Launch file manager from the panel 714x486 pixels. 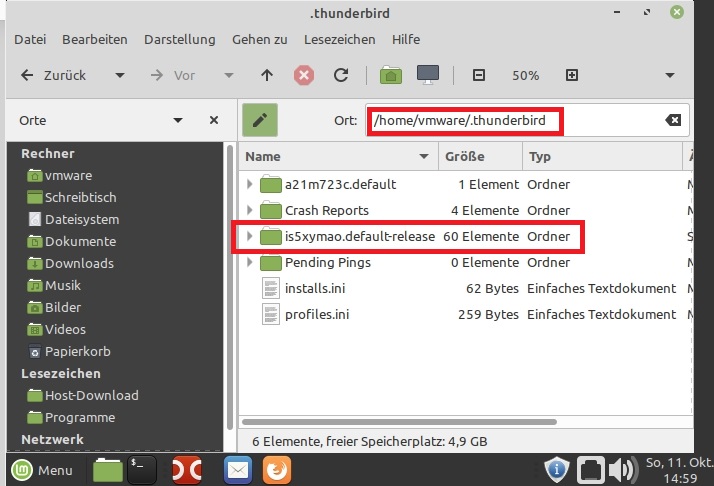[107, 470]
